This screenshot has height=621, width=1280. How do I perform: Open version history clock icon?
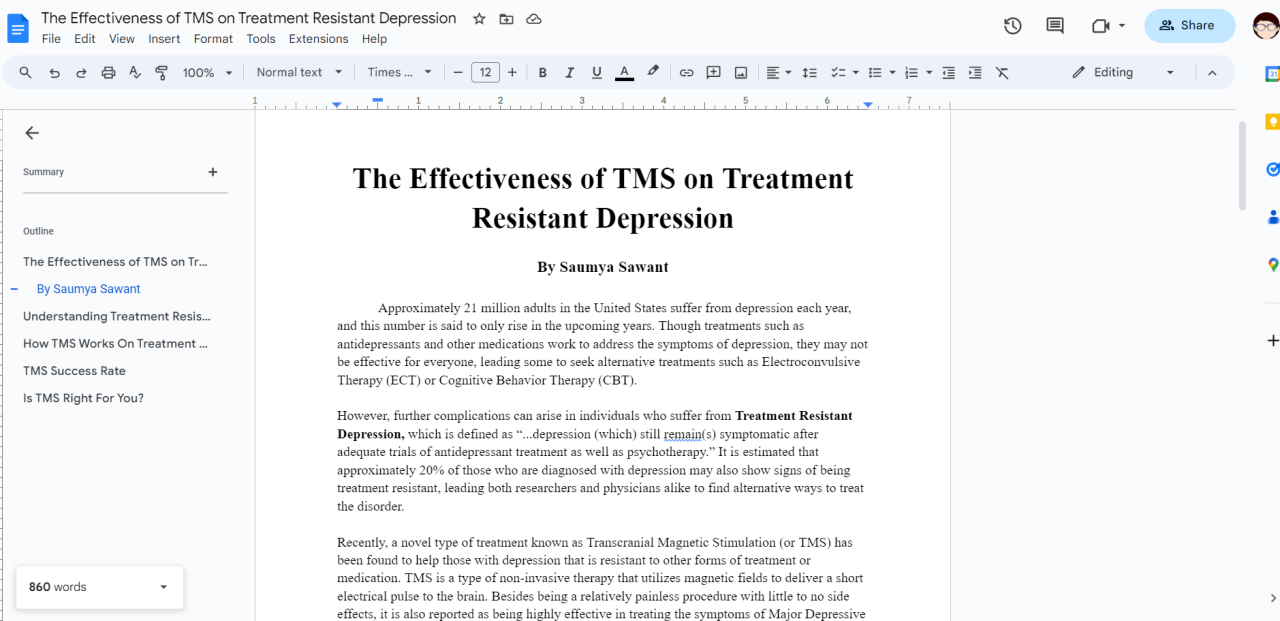click(x=1013, y=26)
